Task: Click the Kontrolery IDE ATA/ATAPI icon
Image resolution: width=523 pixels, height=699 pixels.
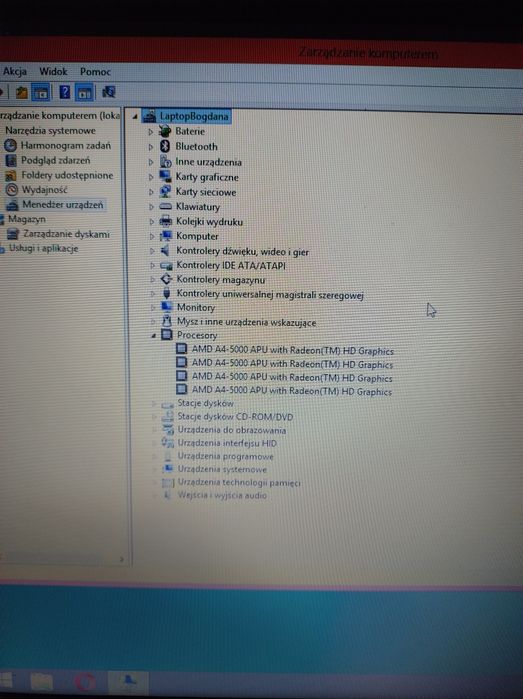Action: click(166, 265)
